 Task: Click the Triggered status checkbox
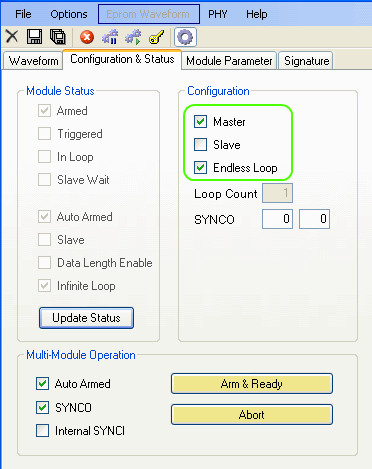44,134
